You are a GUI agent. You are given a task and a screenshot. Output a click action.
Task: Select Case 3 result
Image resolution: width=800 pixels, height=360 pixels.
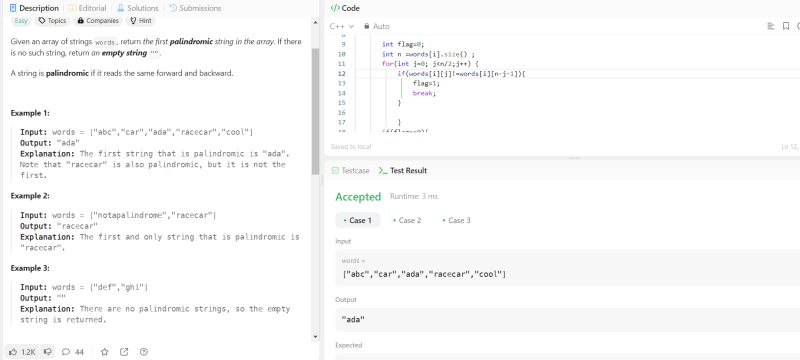(x=457, y=220)
